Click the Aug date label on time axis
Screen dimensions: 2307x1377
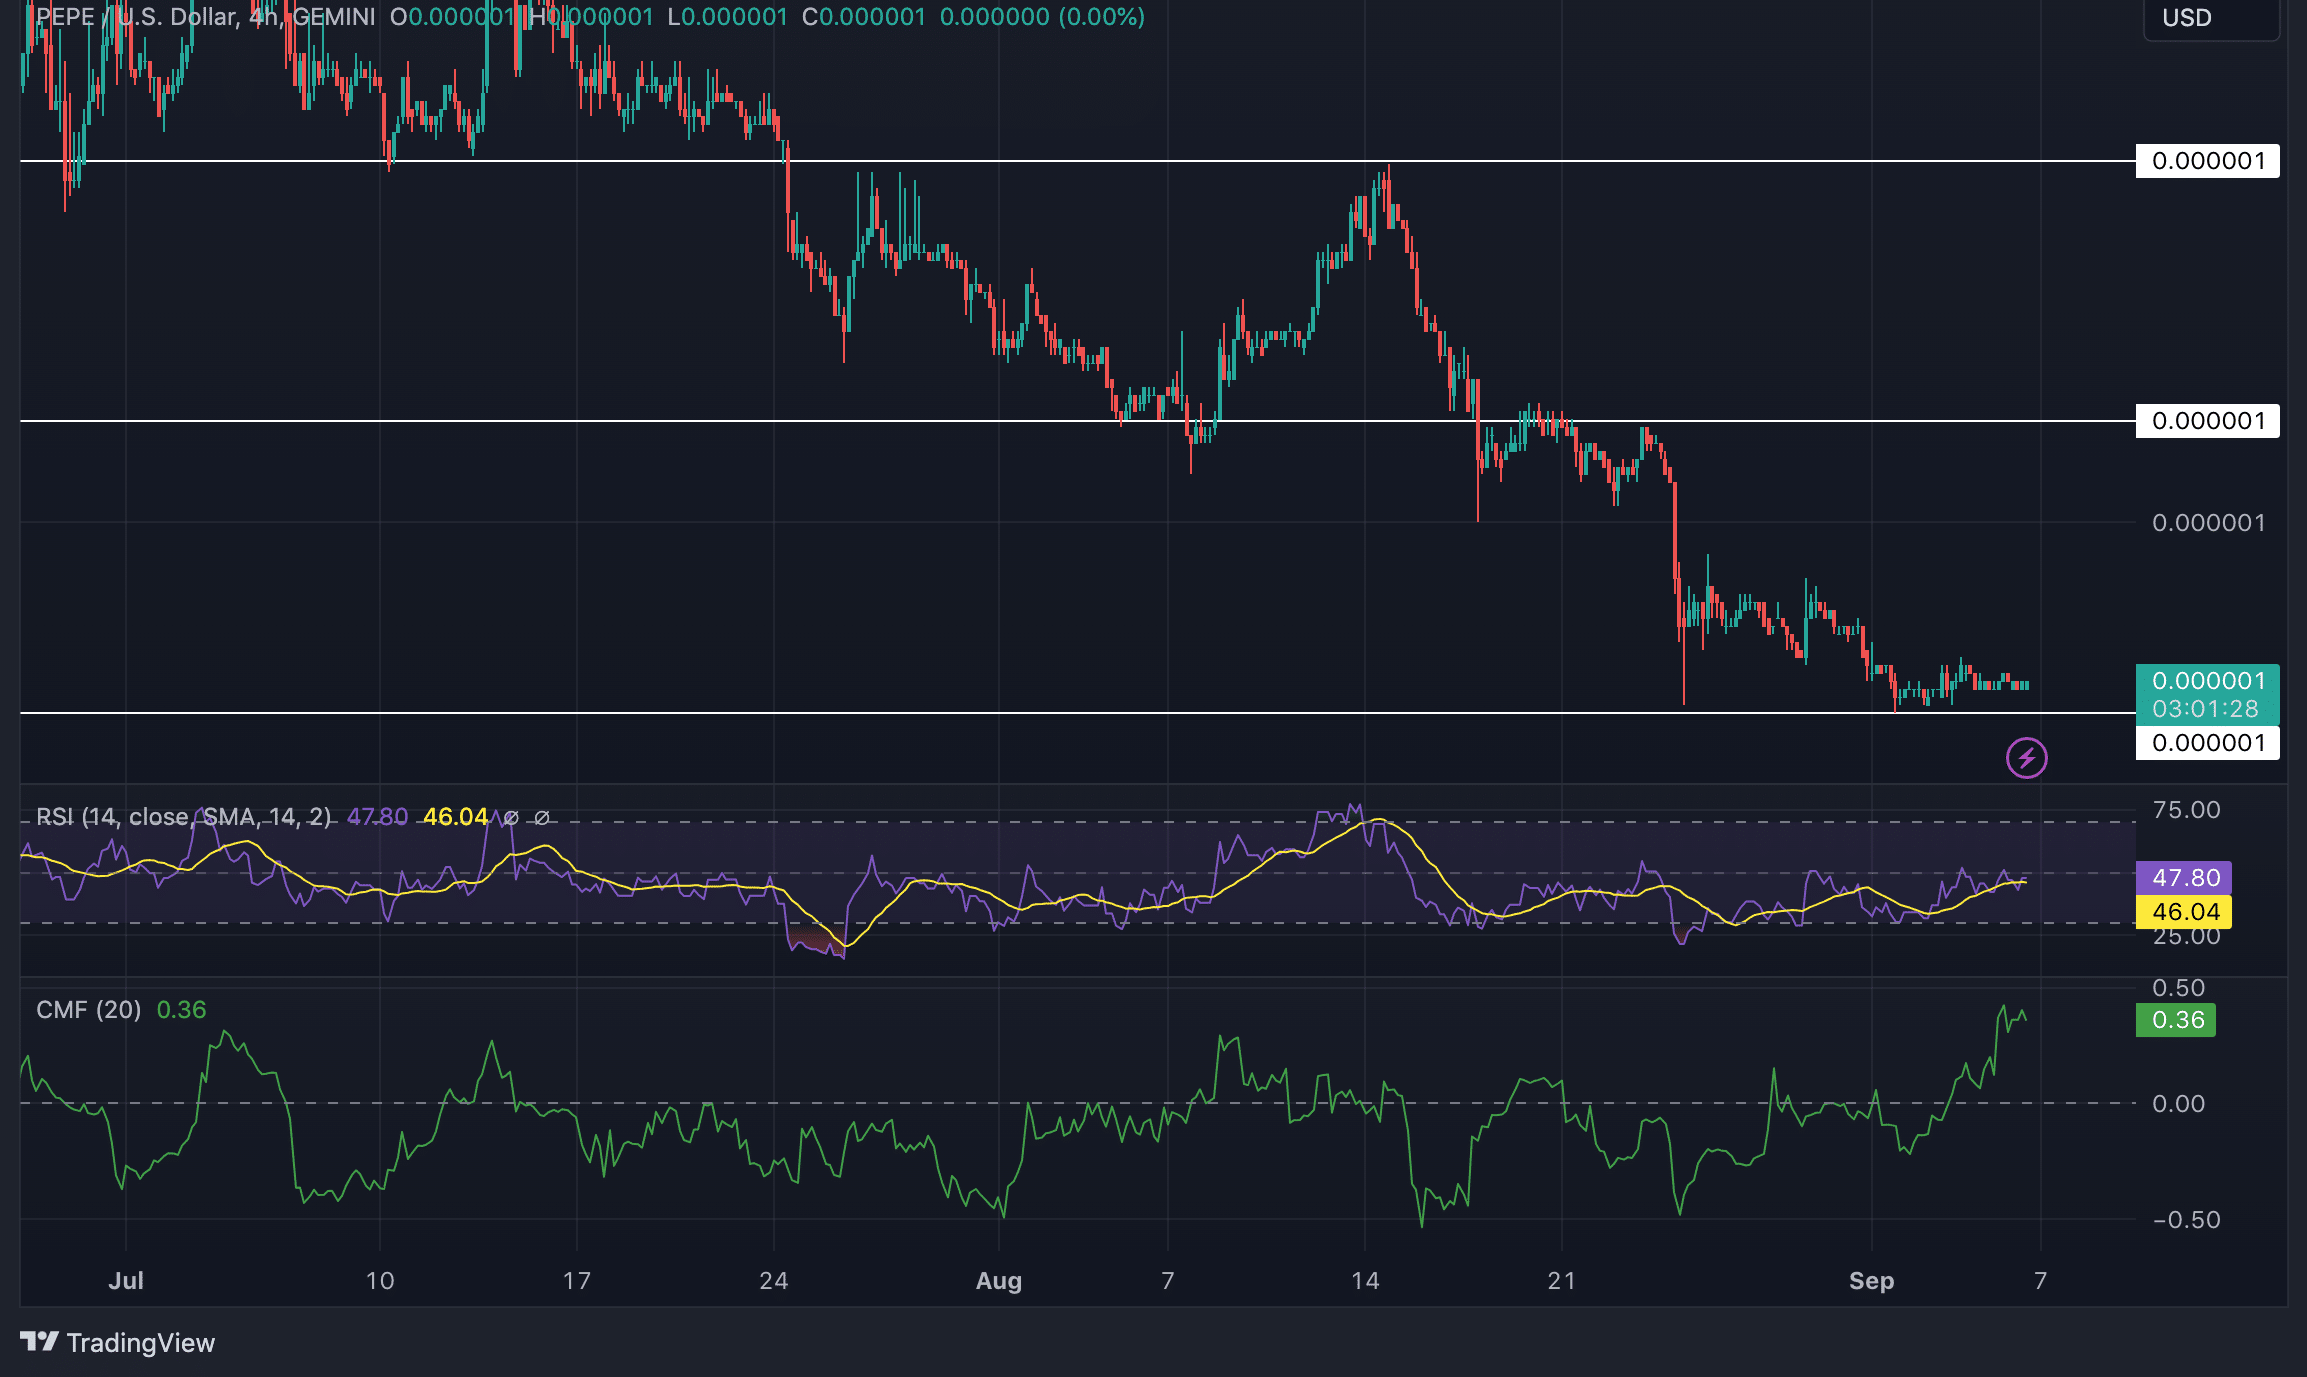pos(999,1281)
